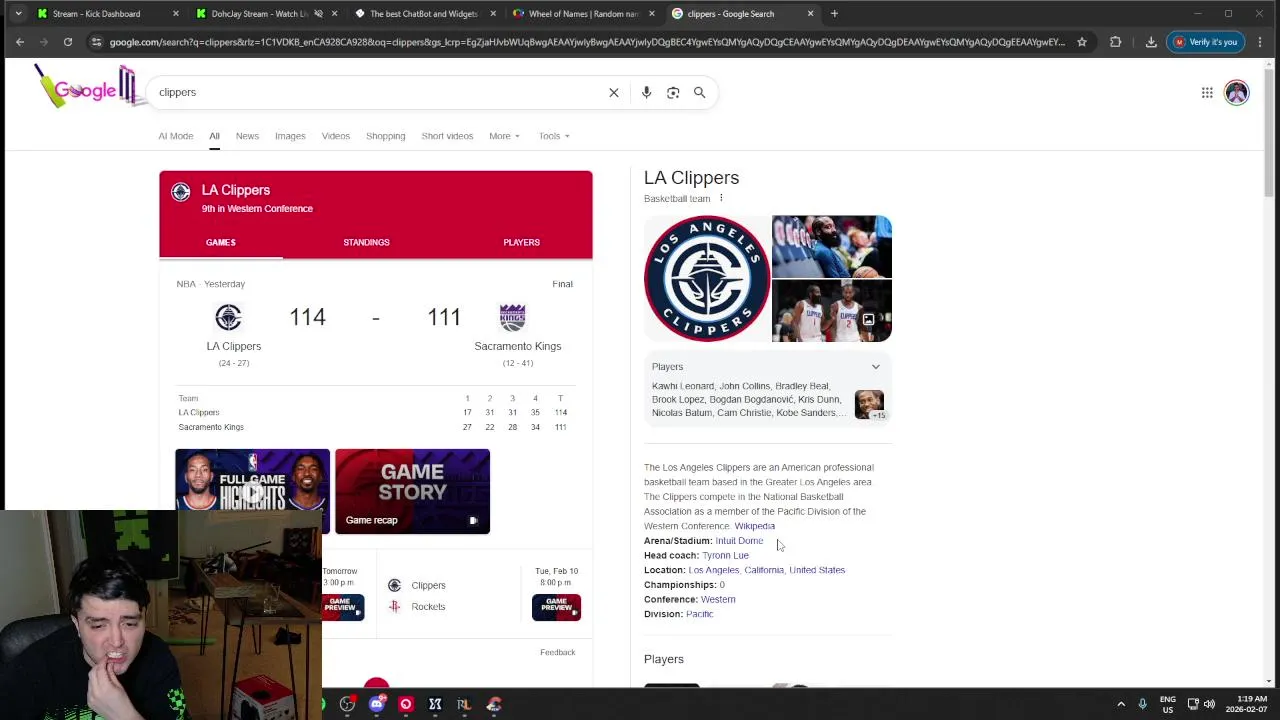Open the Google apps grid
Screen dimensions: 1280x720
pos(1207,93)
